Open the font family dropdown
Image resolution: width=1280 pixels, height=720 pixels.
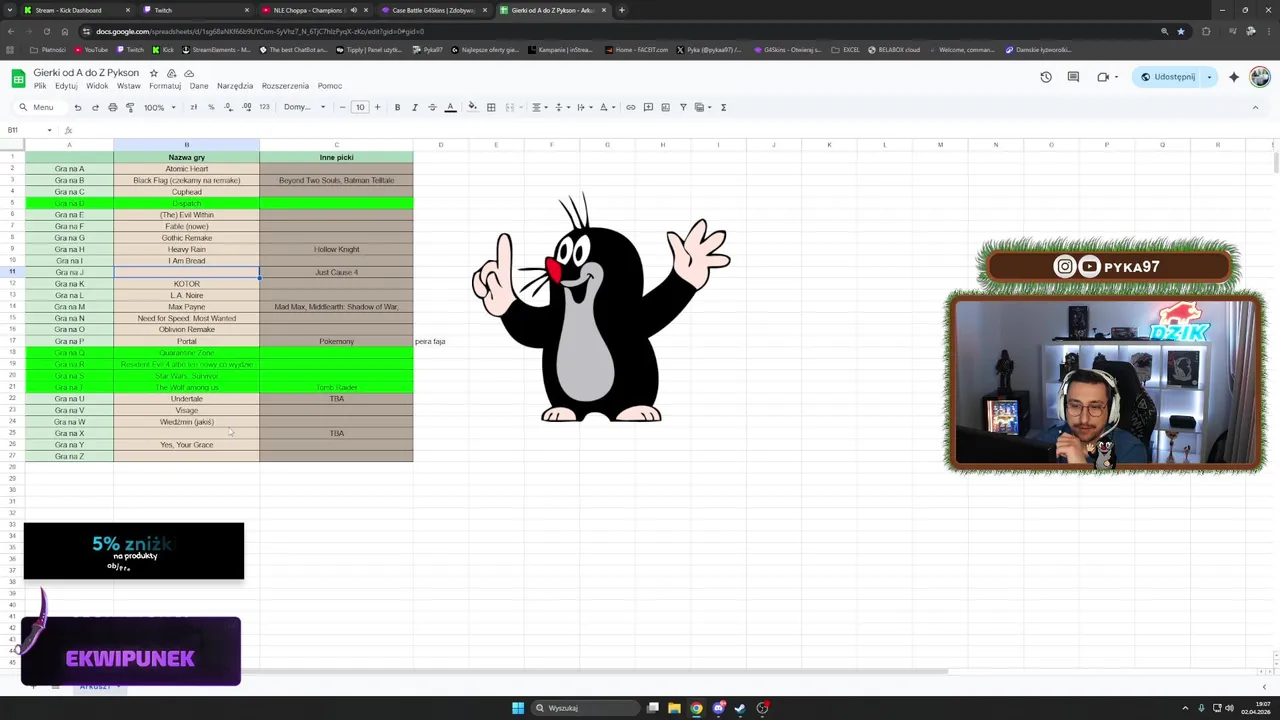tap(304, 107)
